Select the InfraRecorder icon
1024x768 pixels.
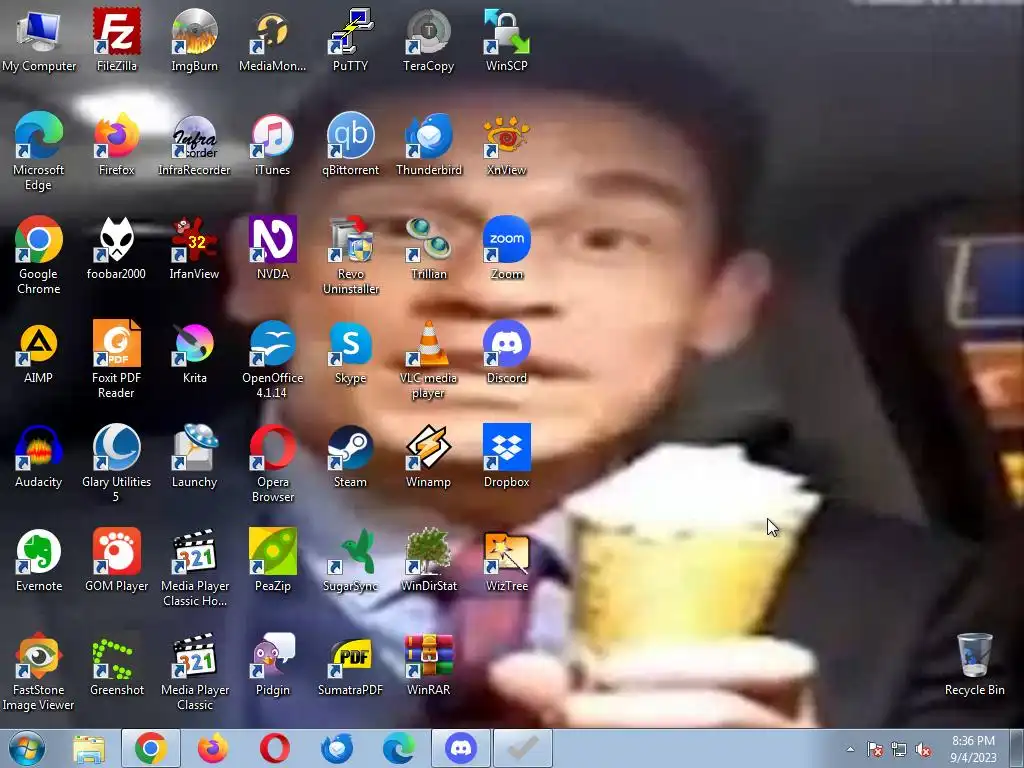point(195,144)
